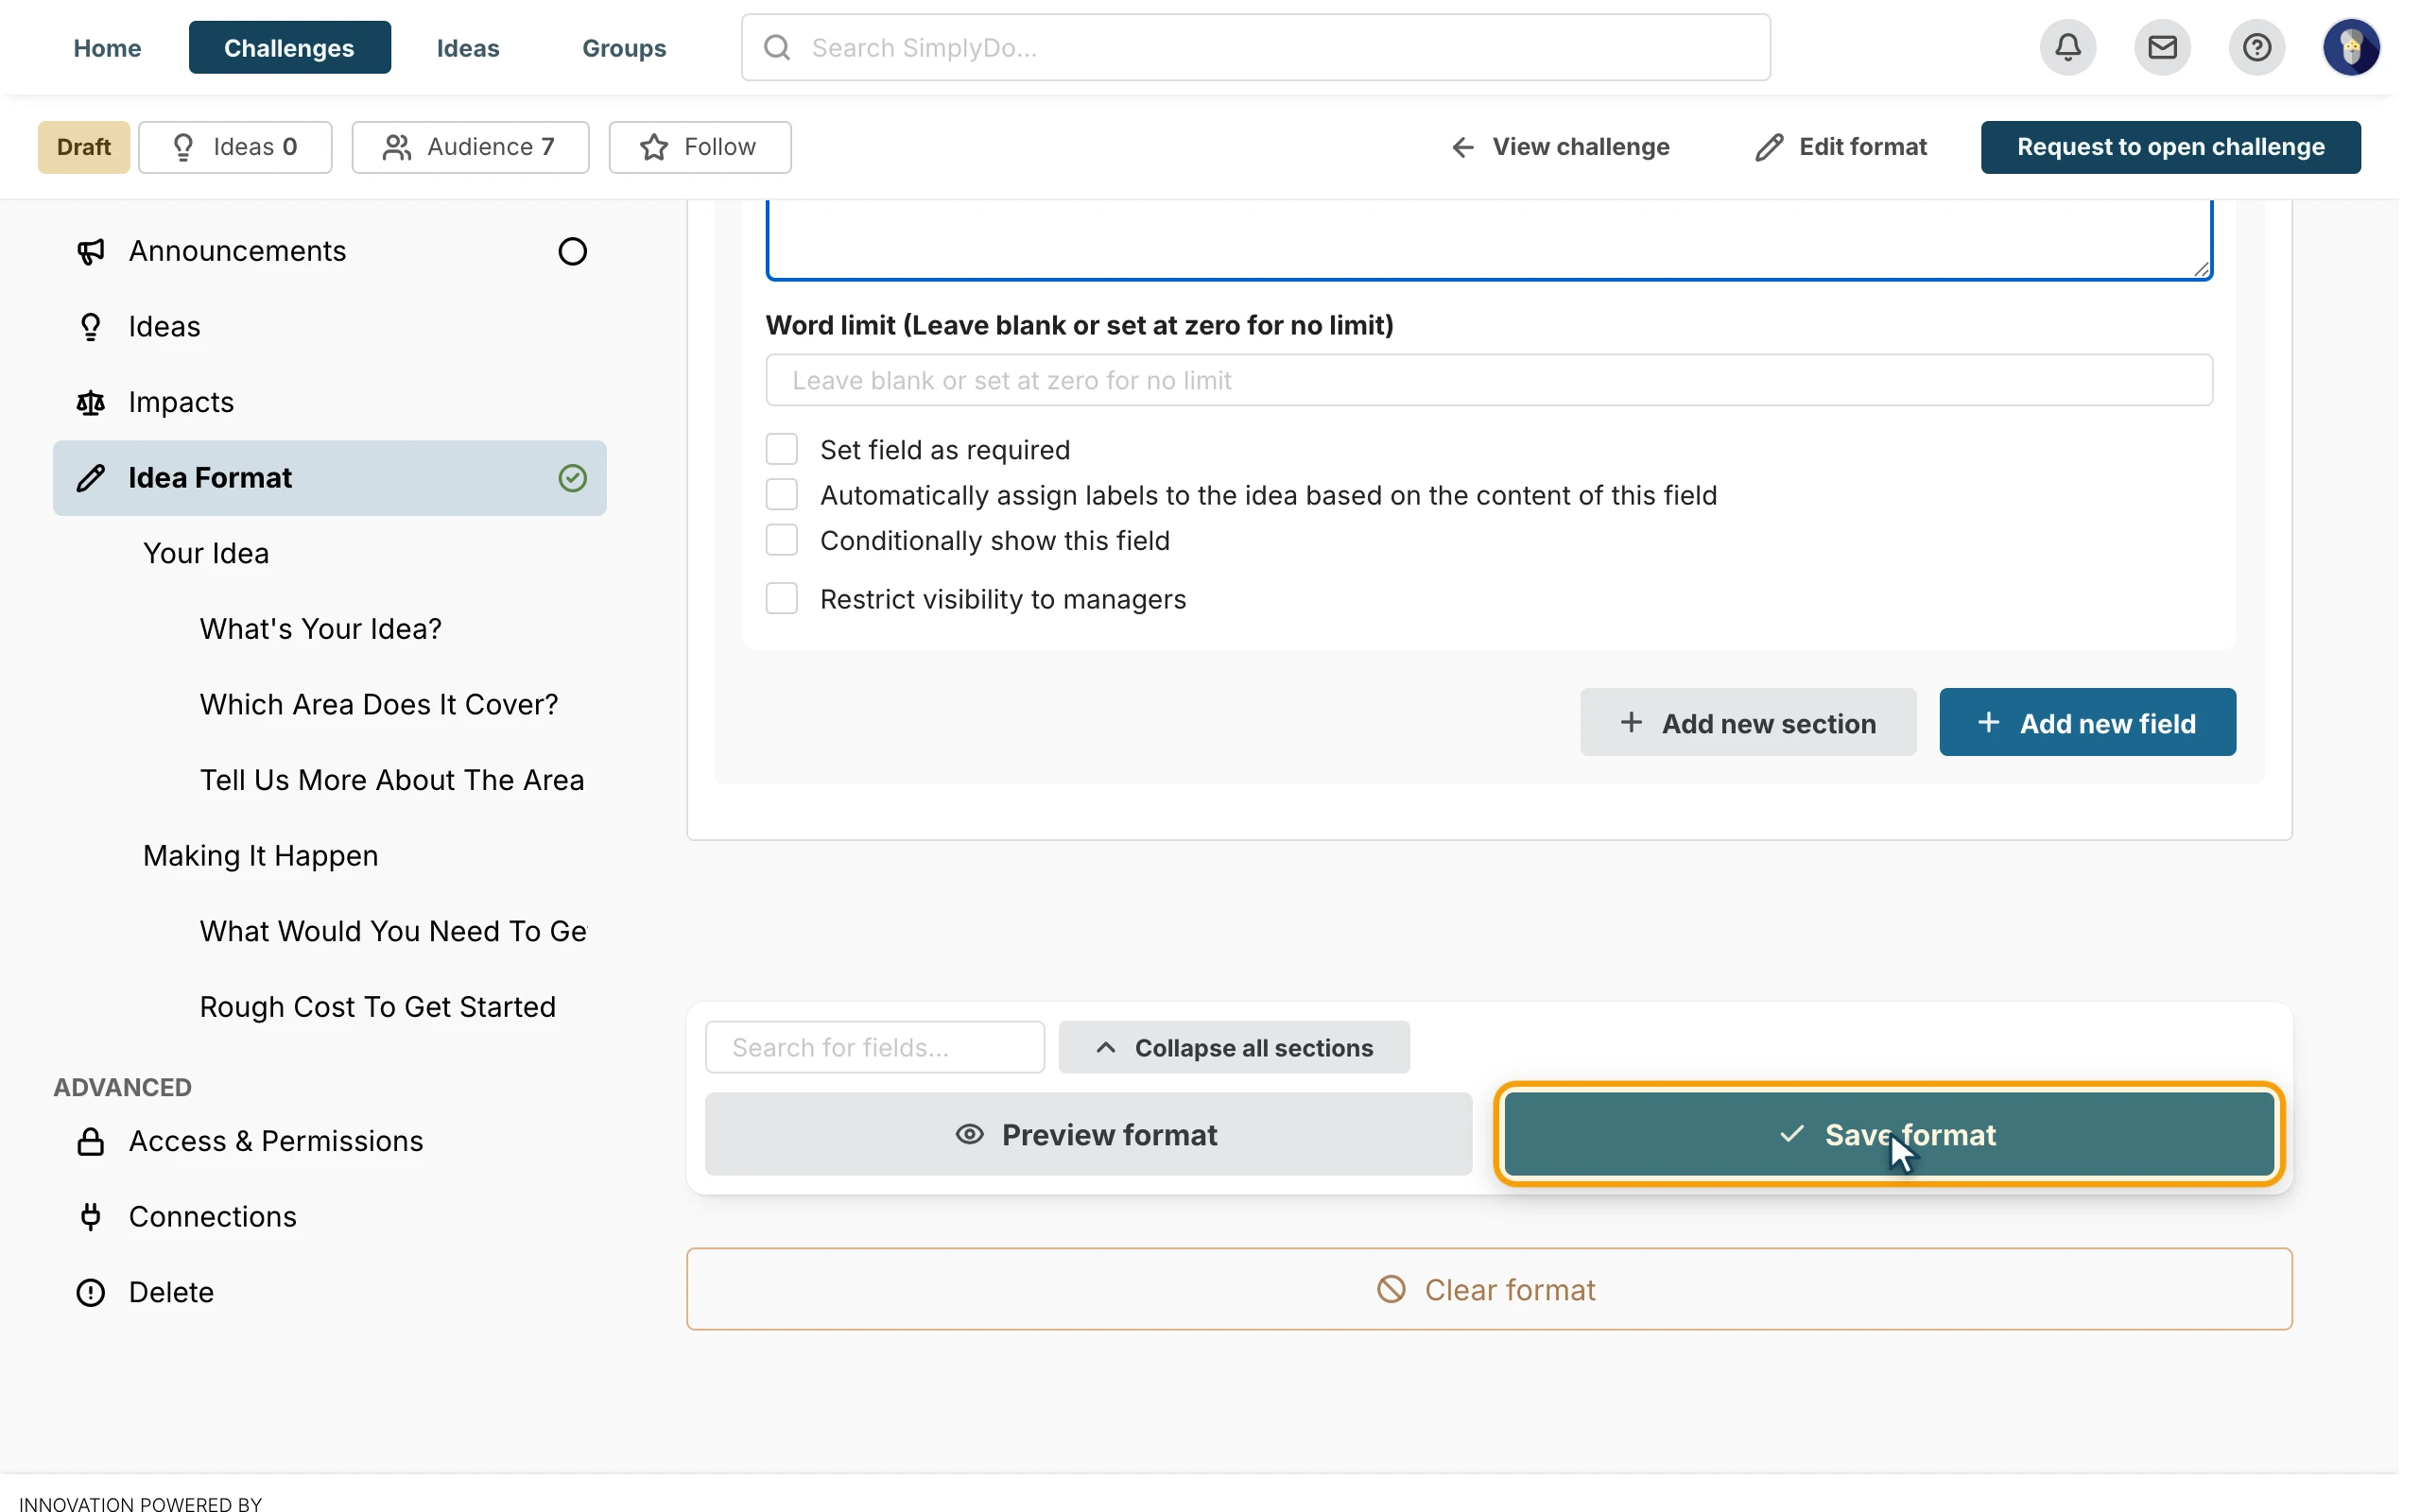Open the help question mark icon
This screenshot has width=2420, height=1512.
[2256, 47]
